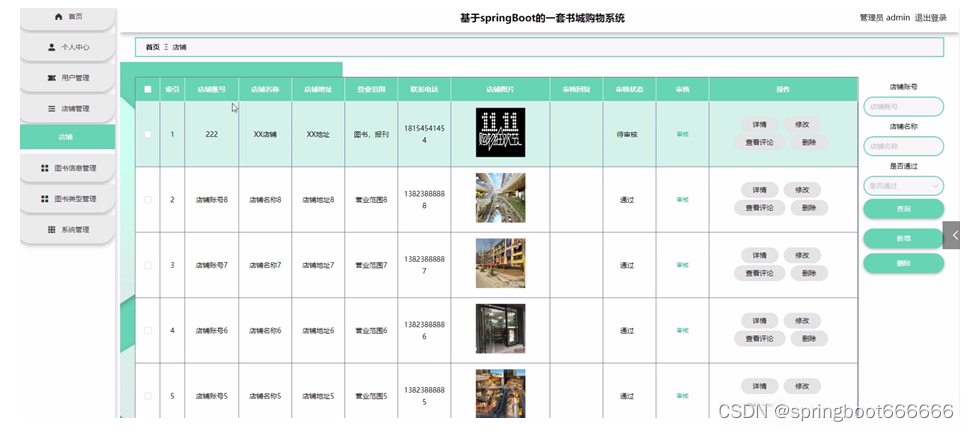Click the green 删除 button in the right panel

(903, 263)
